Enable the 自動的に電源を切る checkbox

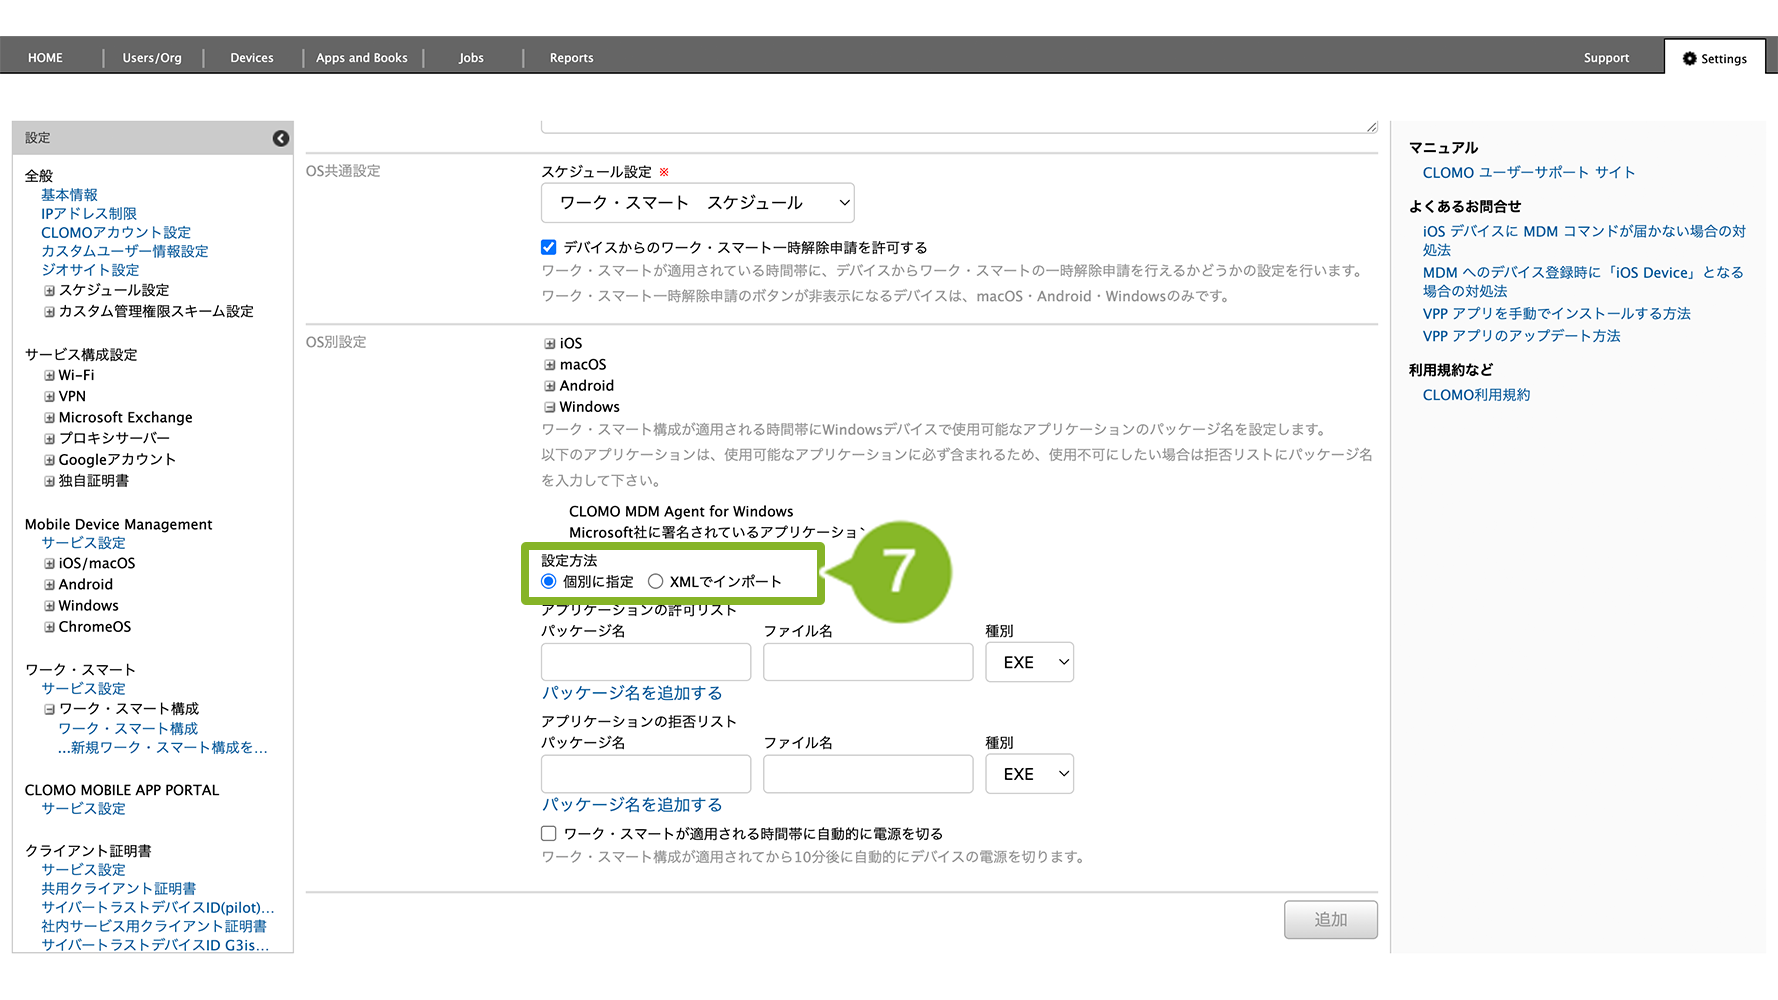[549, 834]
